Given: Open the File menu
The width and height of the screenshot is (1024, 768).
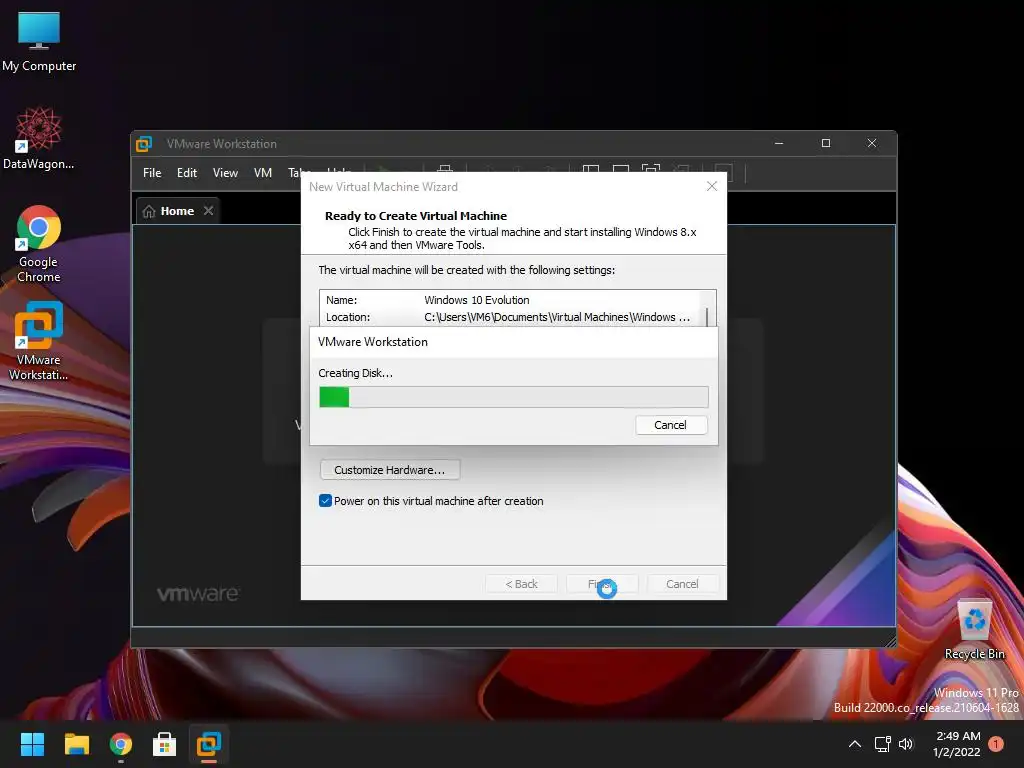Looking at the screenshot, I should (x=152, y=173).
